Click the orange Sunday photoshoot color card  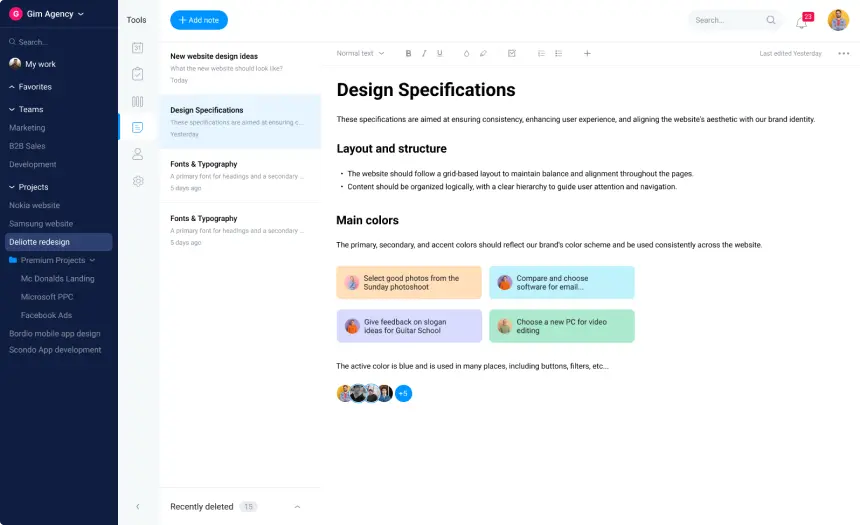click(409, 283)
